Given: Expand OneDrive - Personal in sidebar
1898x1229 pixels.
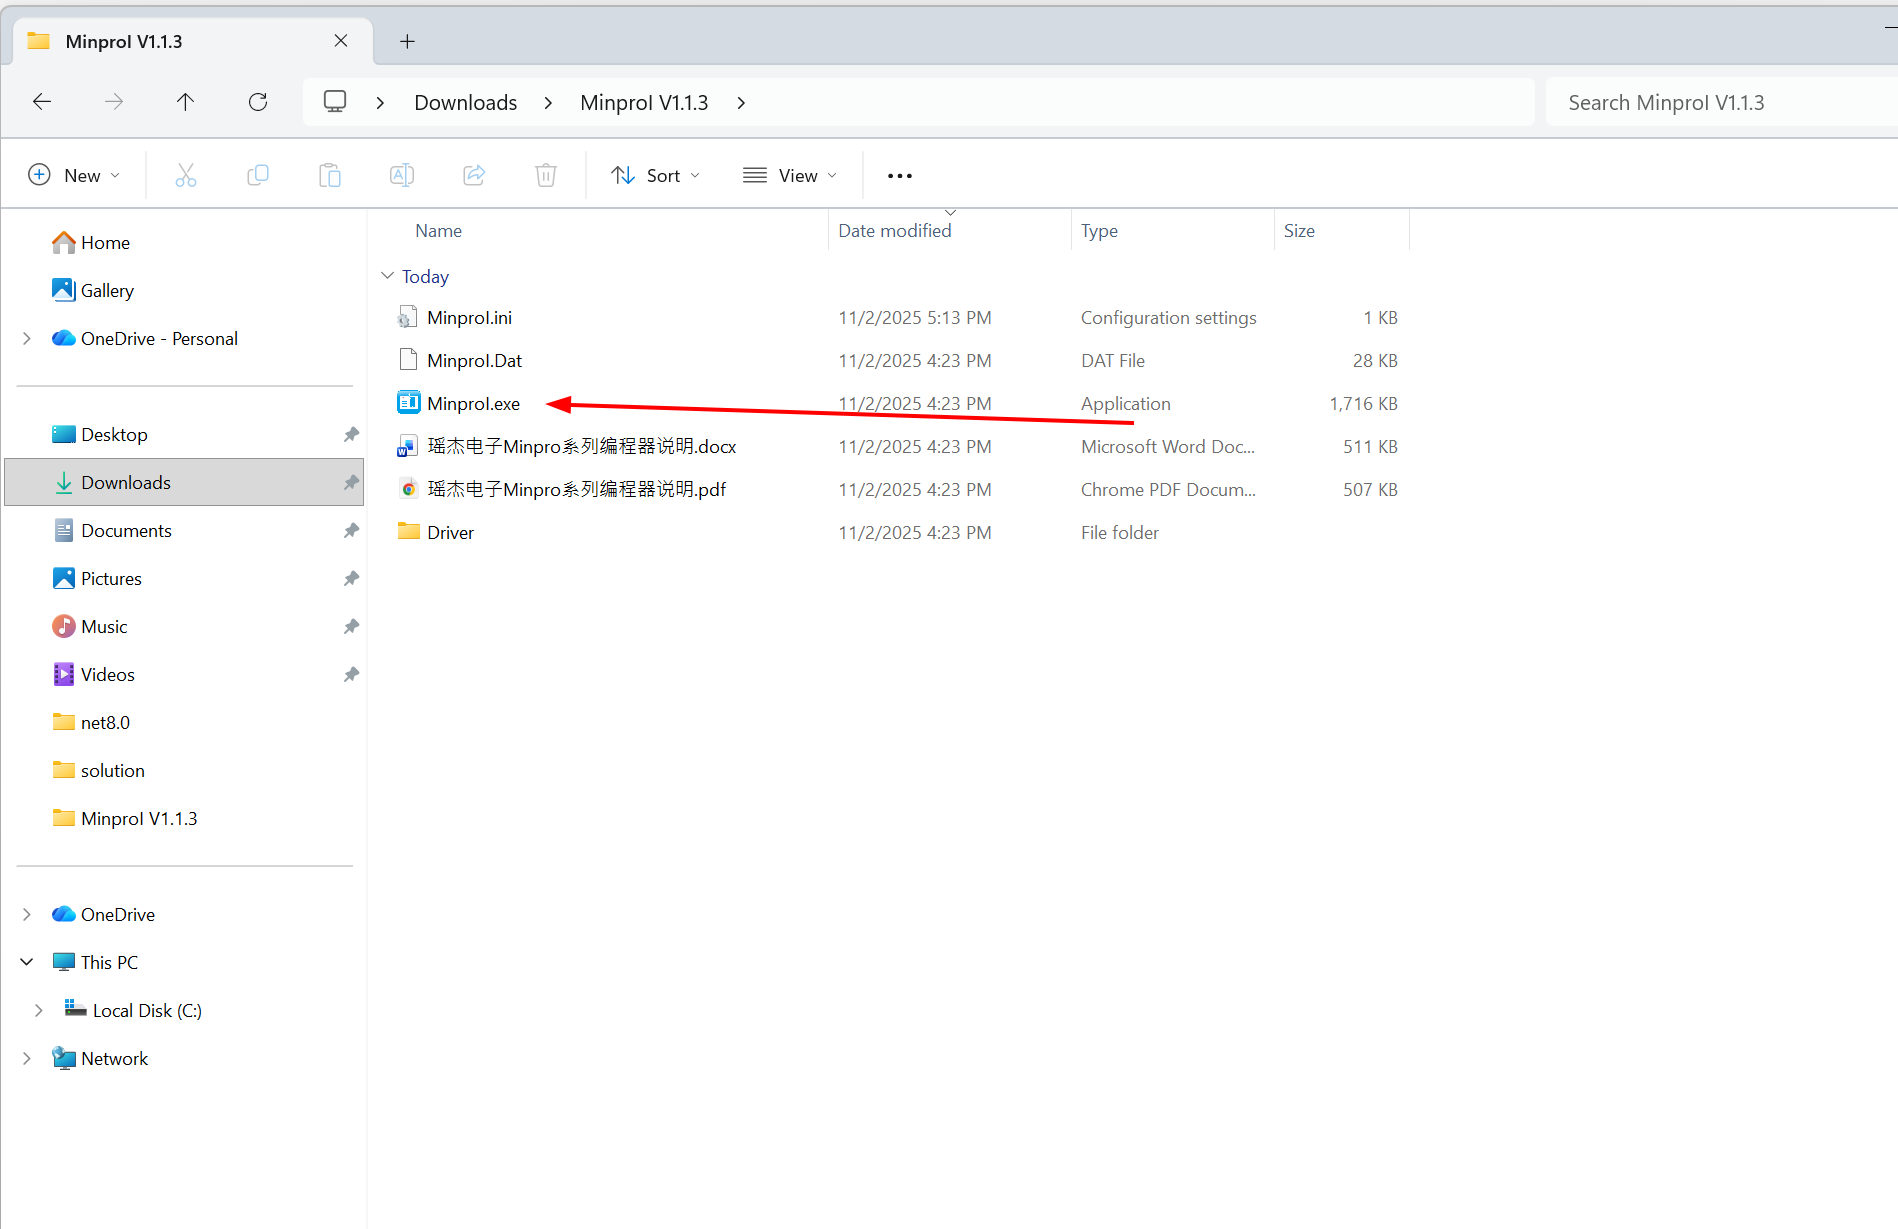Looking at the screenshot, I should tap(27, 339).
